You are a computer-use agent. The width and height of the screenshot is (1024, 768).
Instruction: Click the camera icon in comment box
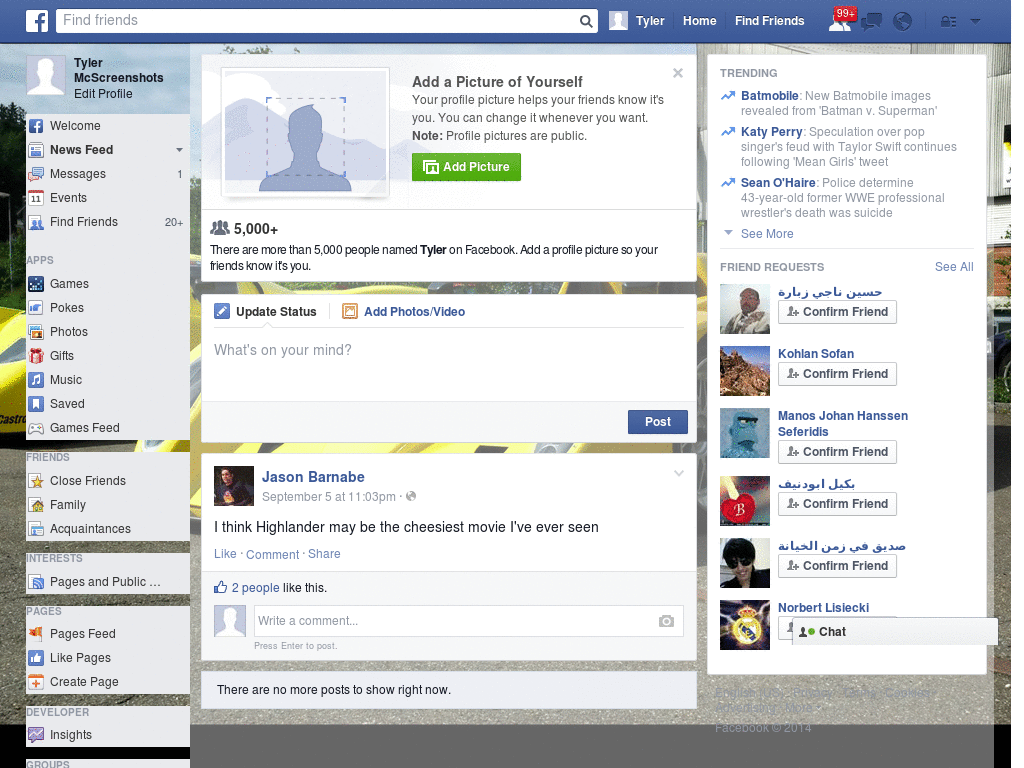point(666,621)
